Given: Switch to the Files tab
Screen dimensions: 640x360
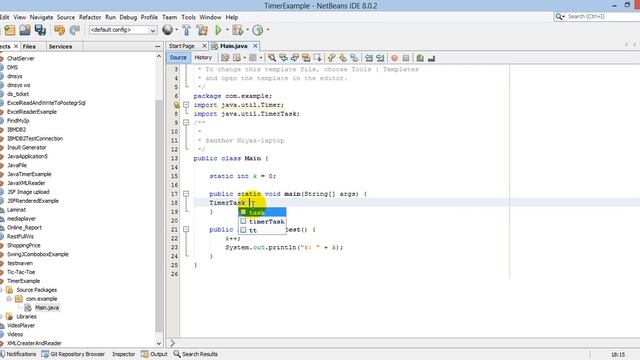Looking at the screenshot, I should [x=29, y=47].
